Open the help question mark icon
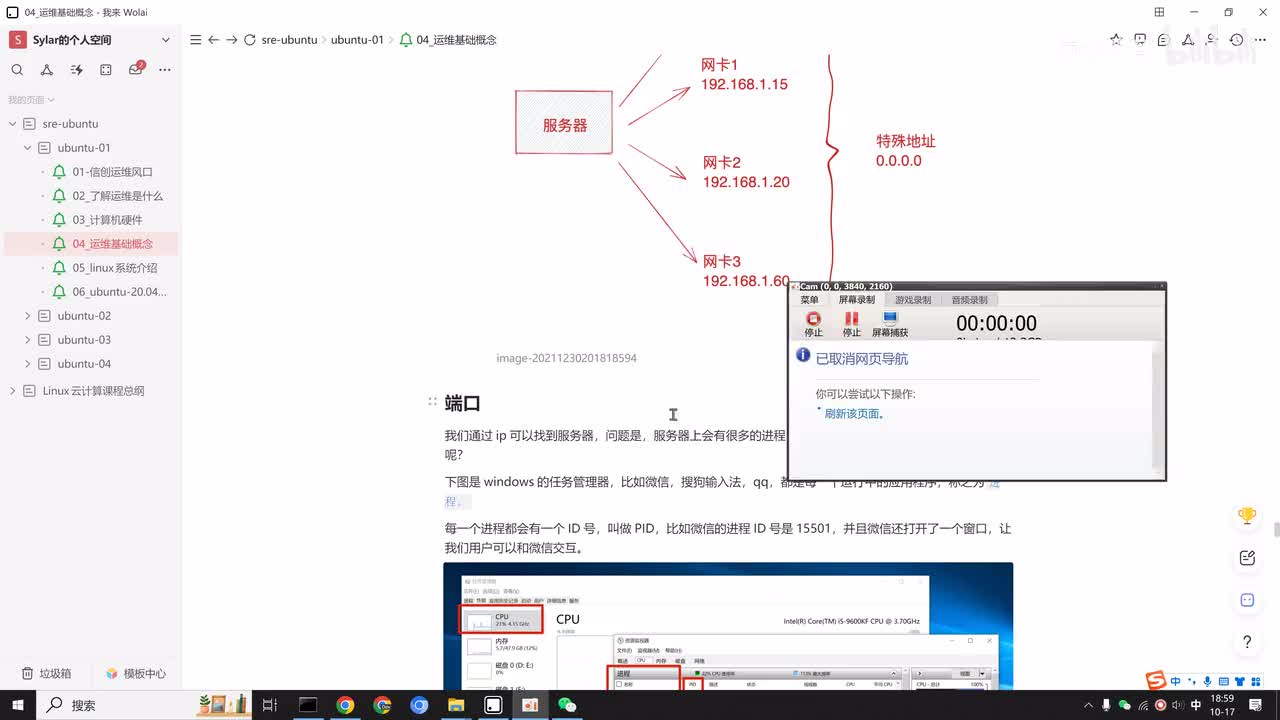 (1247, 642)
